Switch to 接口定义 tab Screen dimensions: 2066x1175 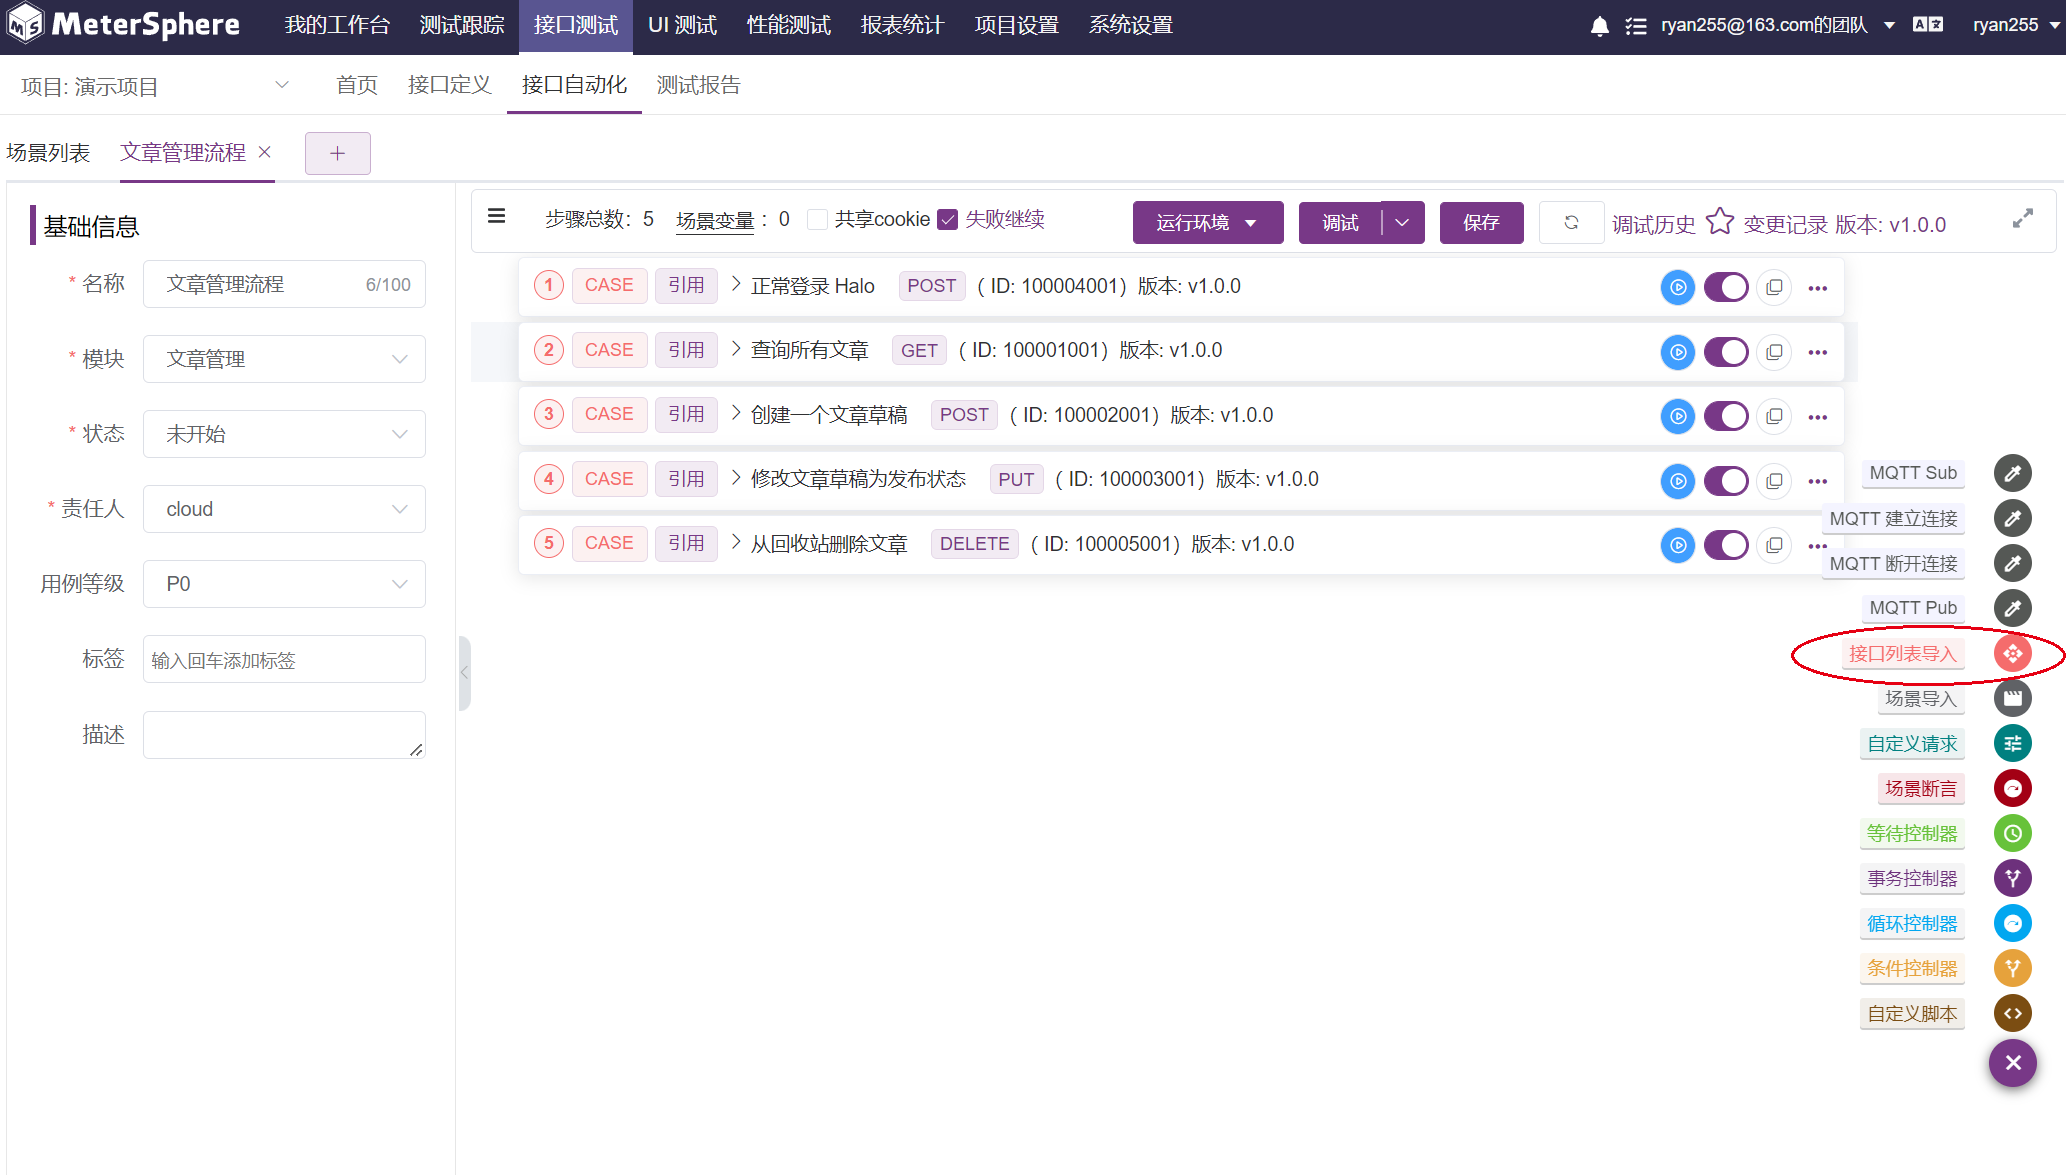click(450, 85)
